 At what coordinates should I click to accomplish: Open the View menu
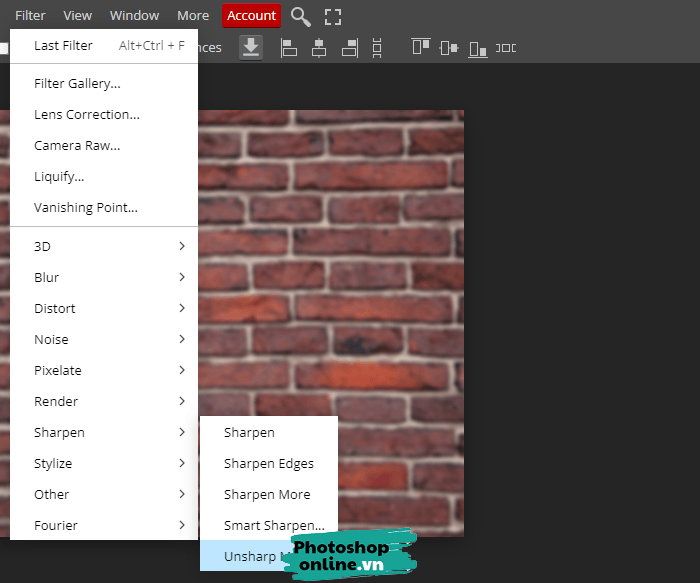click(77, 15)
